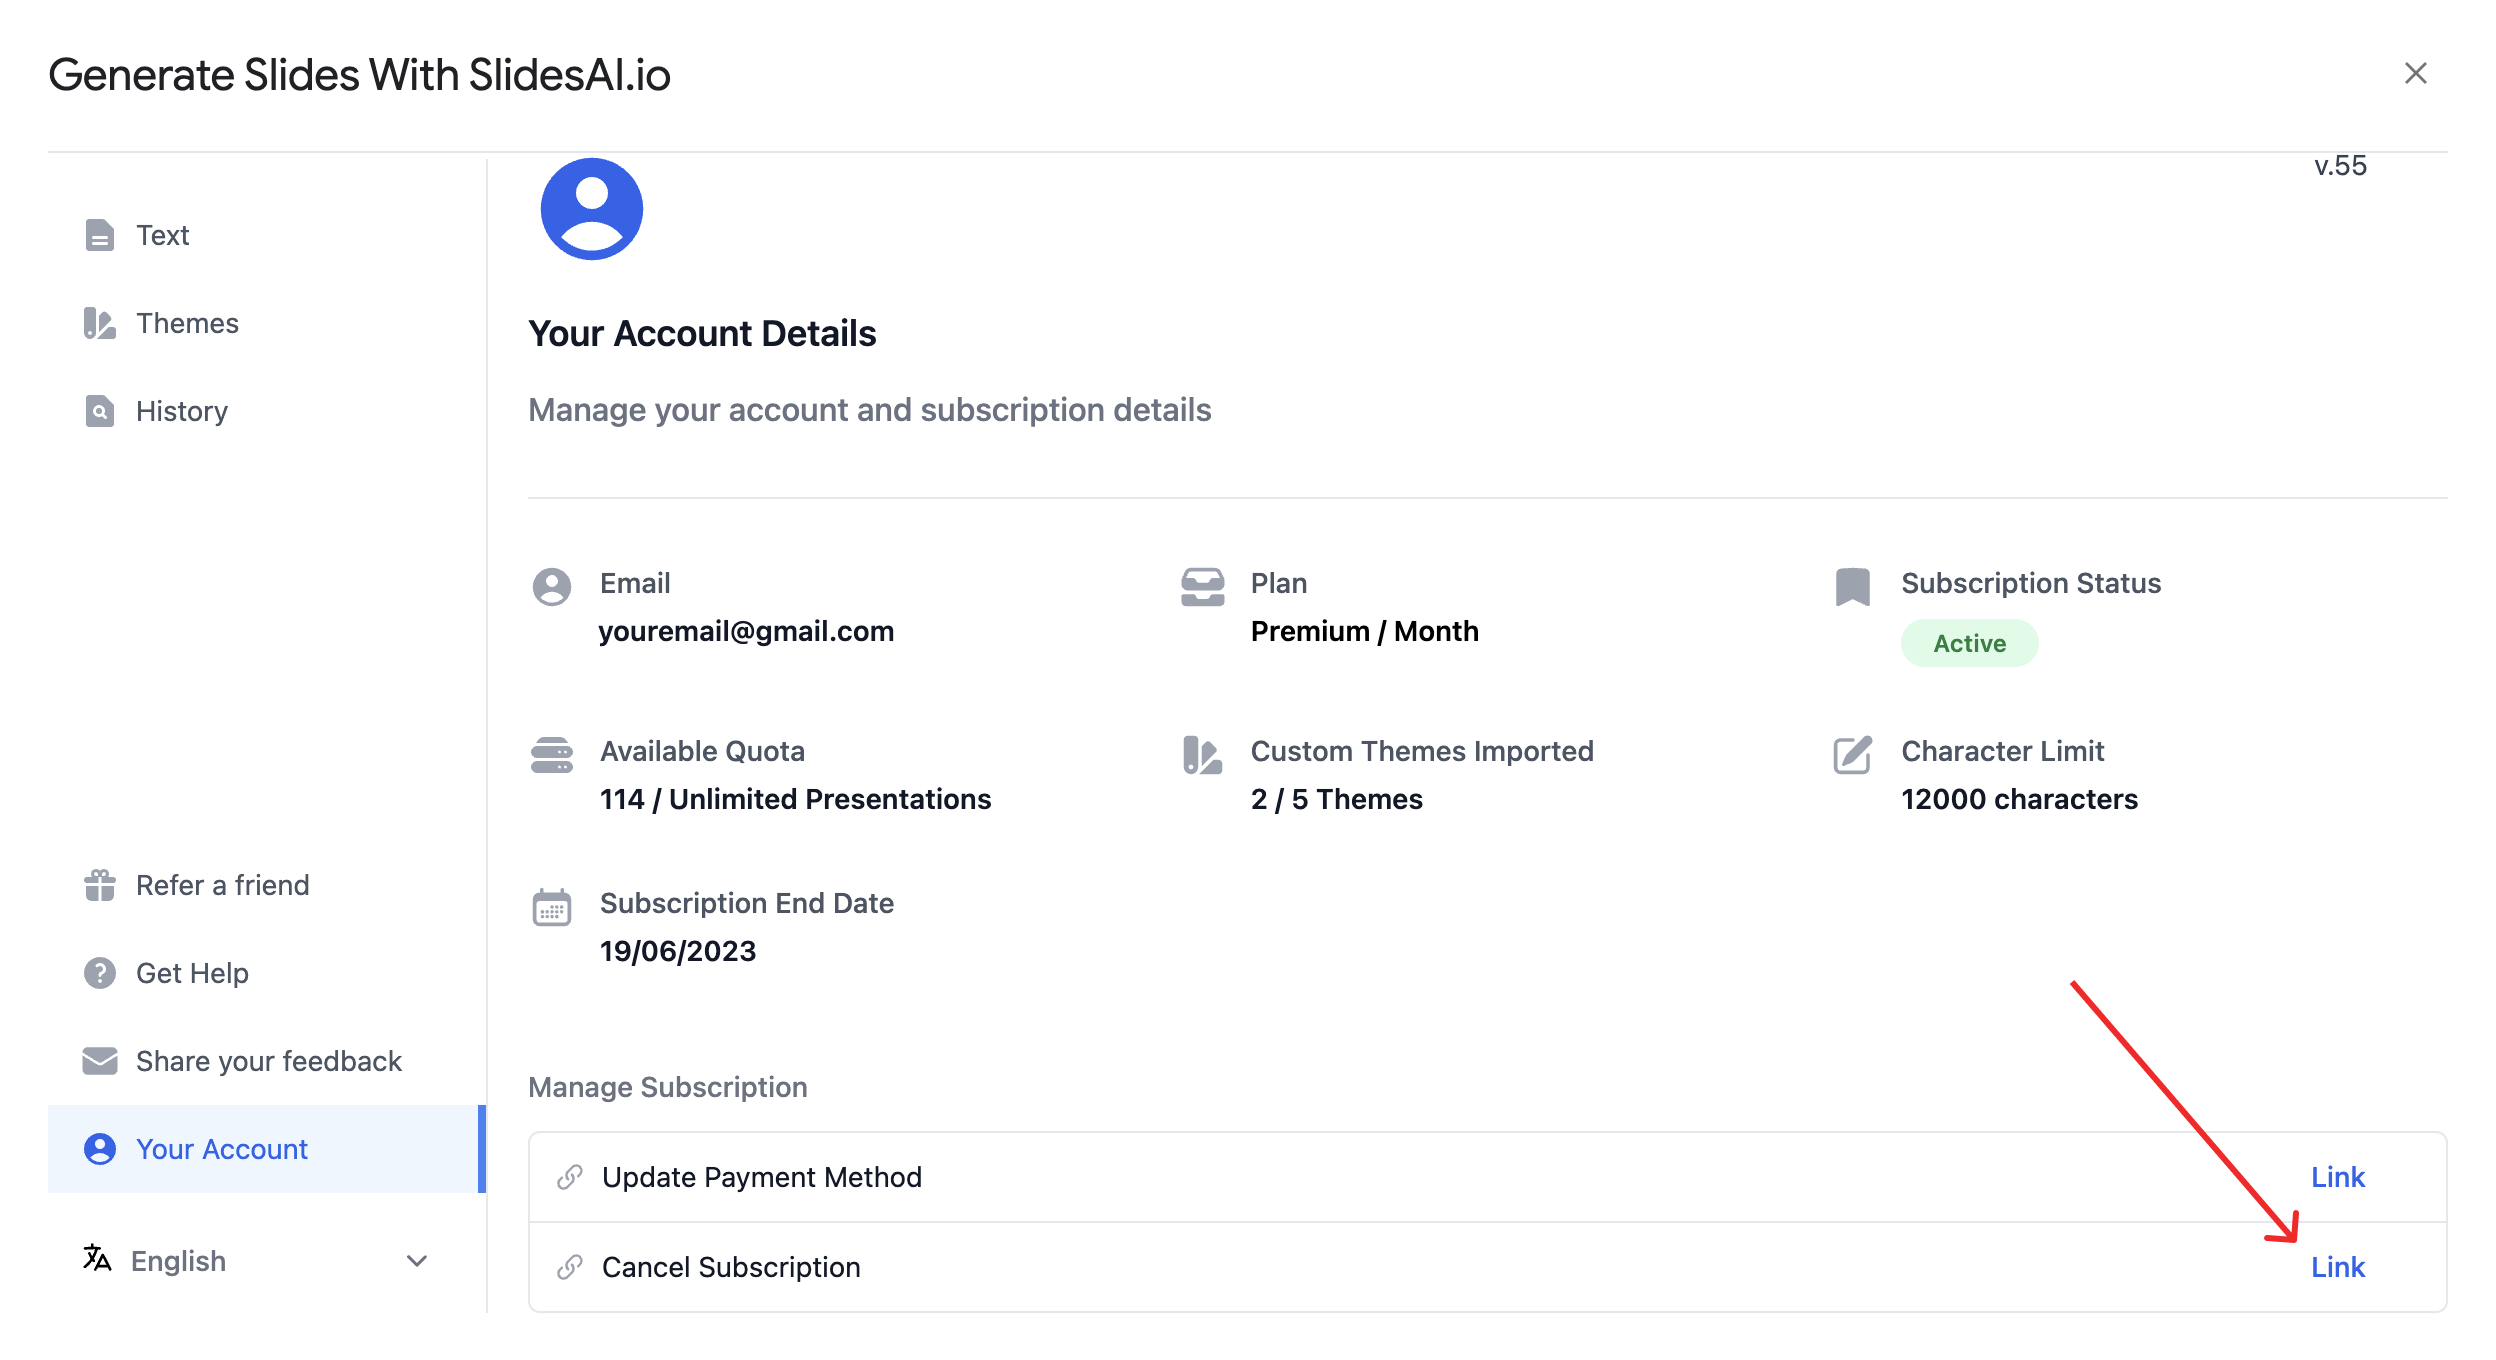Screen dimensions: 2496x1360
Task: Click the Available Quota label
Action: tap(702, 751)
